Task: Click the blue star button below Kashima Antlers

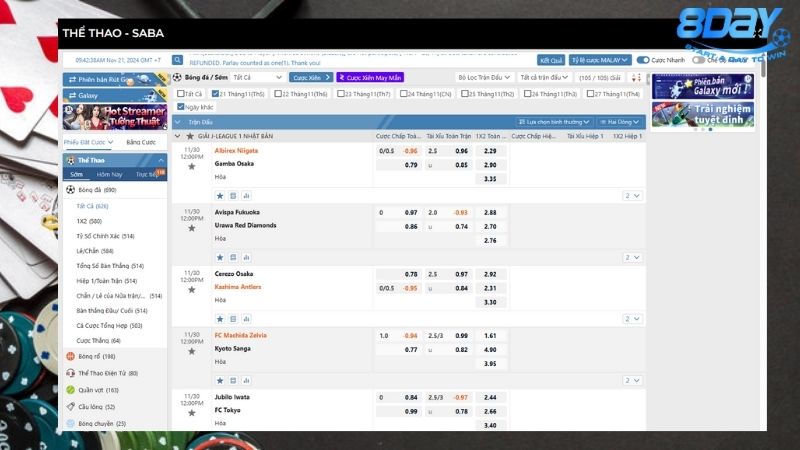Action: click(x=220, y=319)
